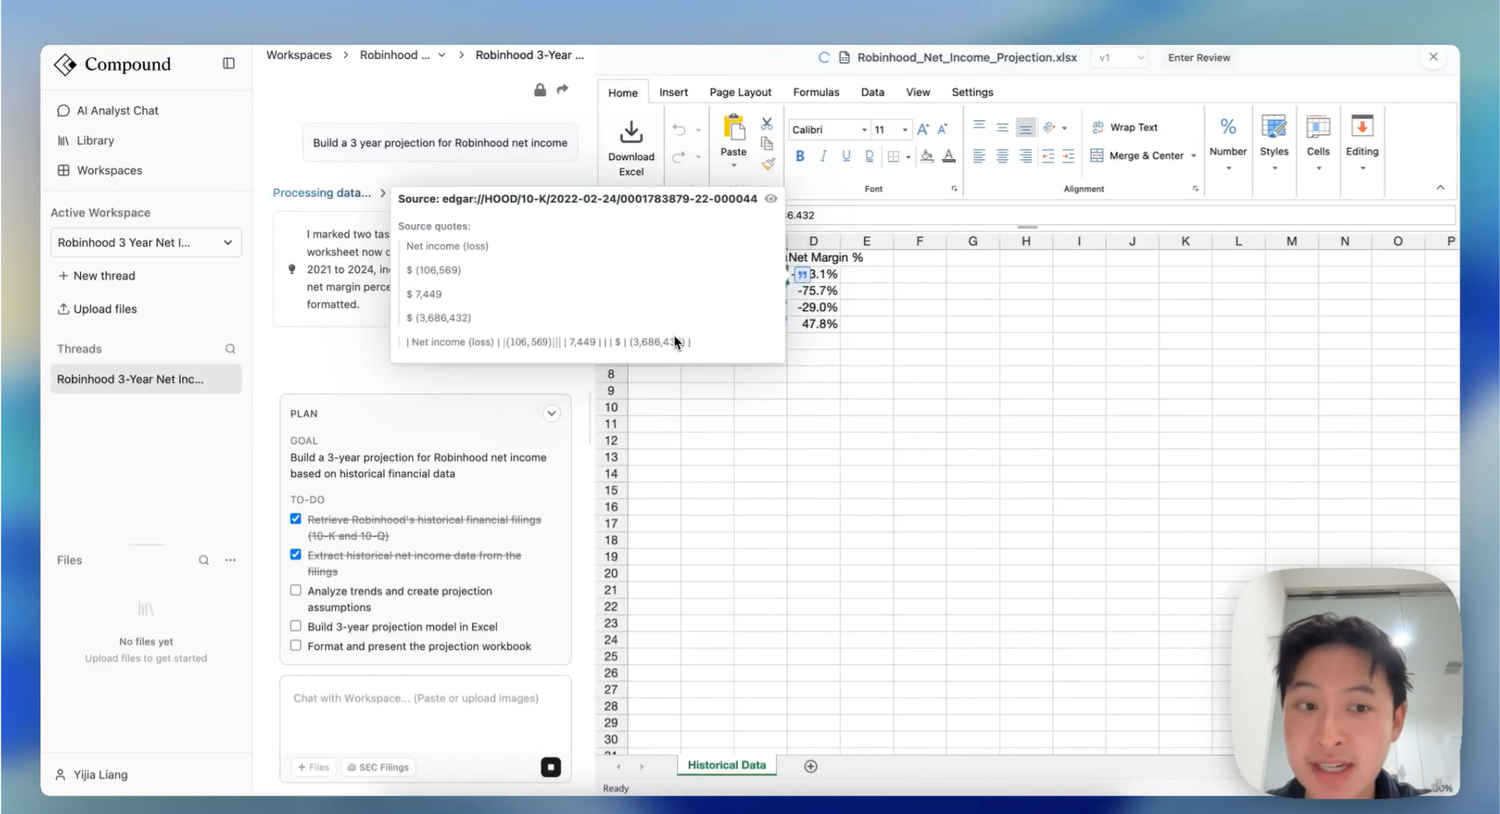This screenshot has width=1500, height=814.
Task: Open the Active Workspace dropdown
Action: pyautogui.click(x=146, y=243)
